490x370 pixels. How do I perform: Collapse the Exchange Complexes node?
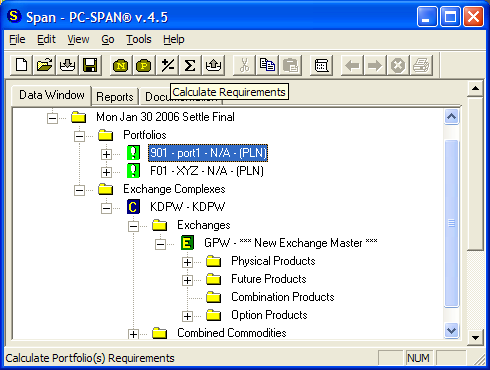[x=79, y=190]
